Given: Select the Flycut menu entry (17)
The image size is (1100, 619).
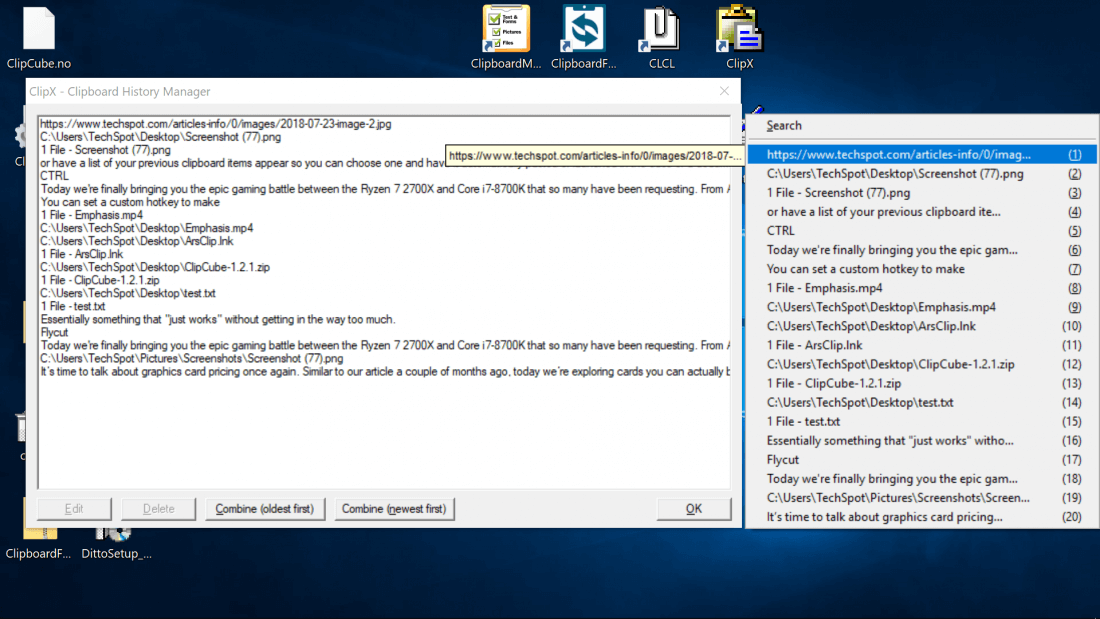Looking at the screenshot, I should point(923,460).
